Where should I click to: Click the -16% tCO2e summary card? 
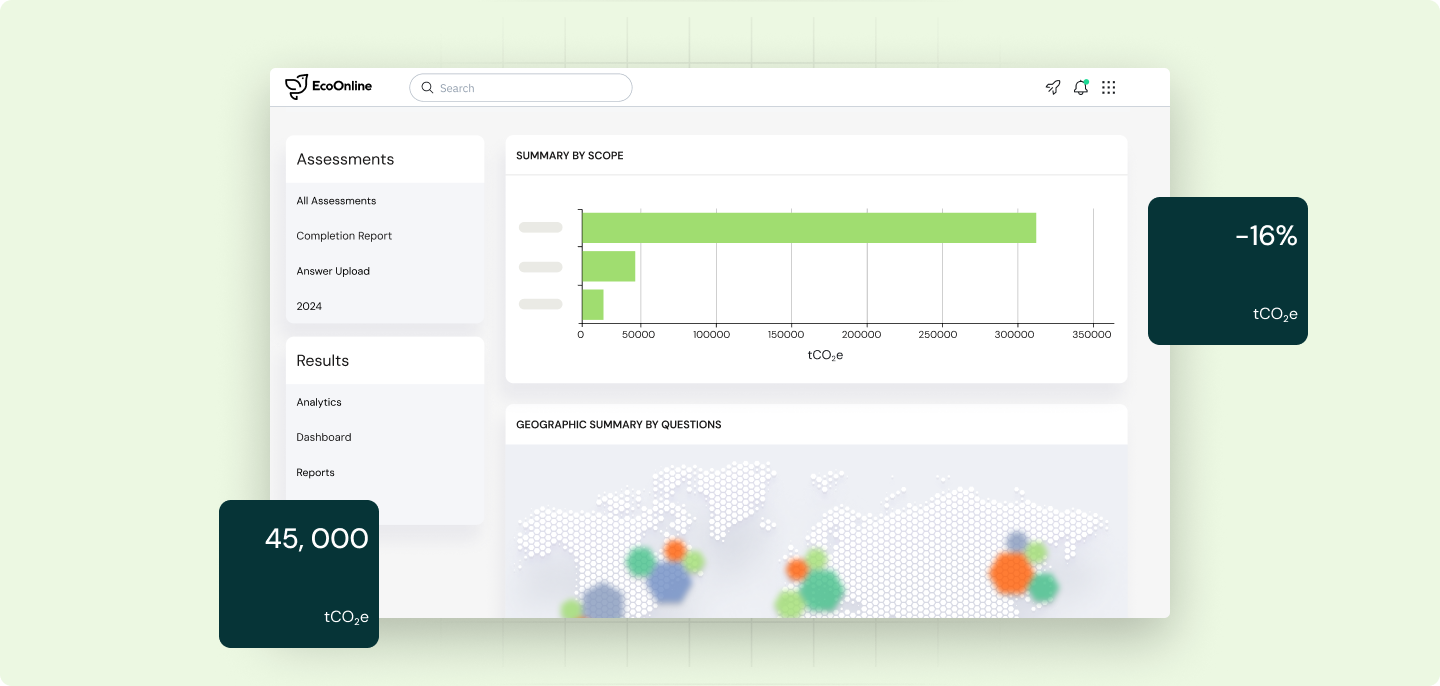pos(1227,270)
